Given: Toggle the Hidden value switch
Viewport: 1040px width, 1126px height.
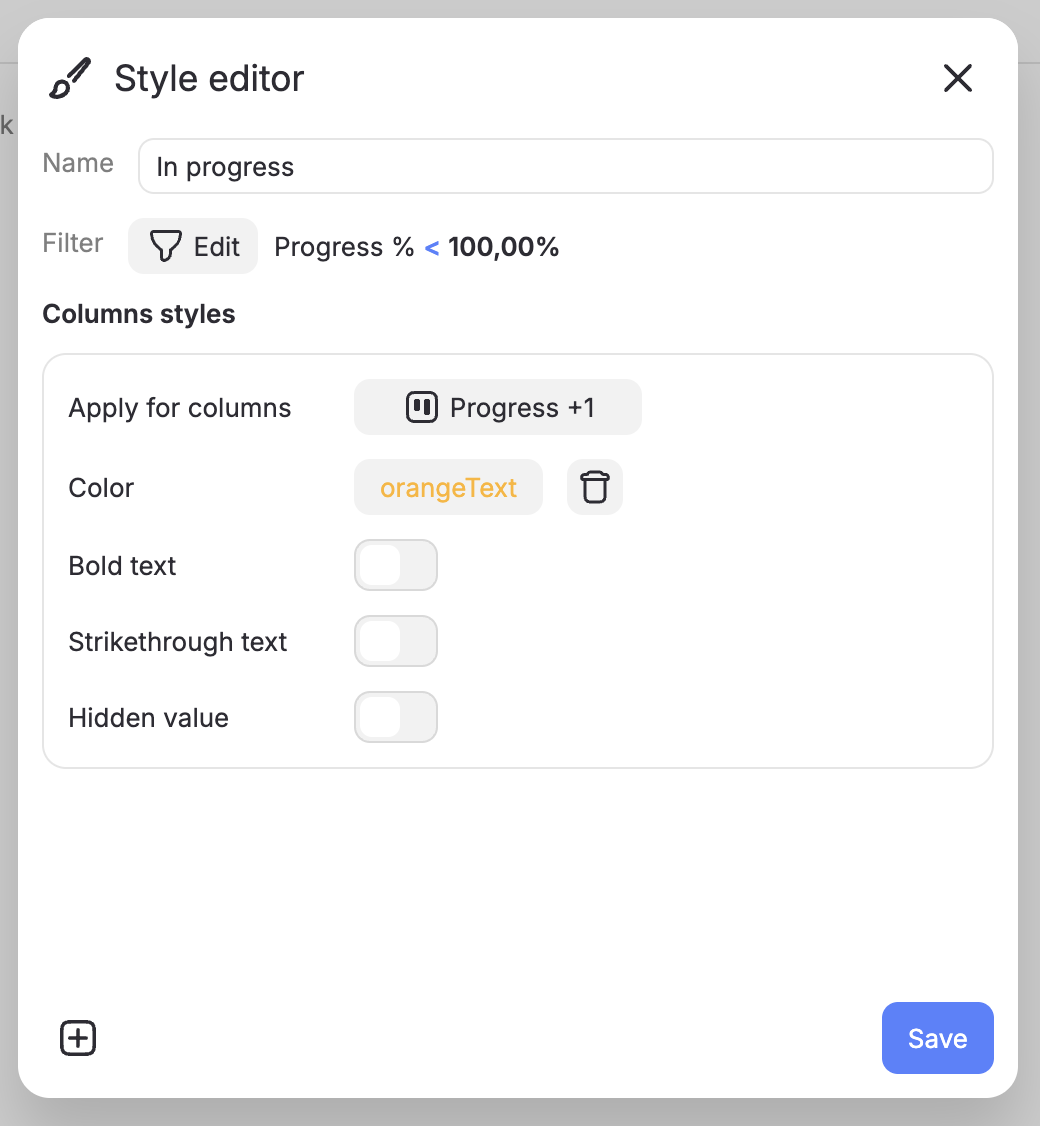Looking at the screenshot, I should coord(396,718).
